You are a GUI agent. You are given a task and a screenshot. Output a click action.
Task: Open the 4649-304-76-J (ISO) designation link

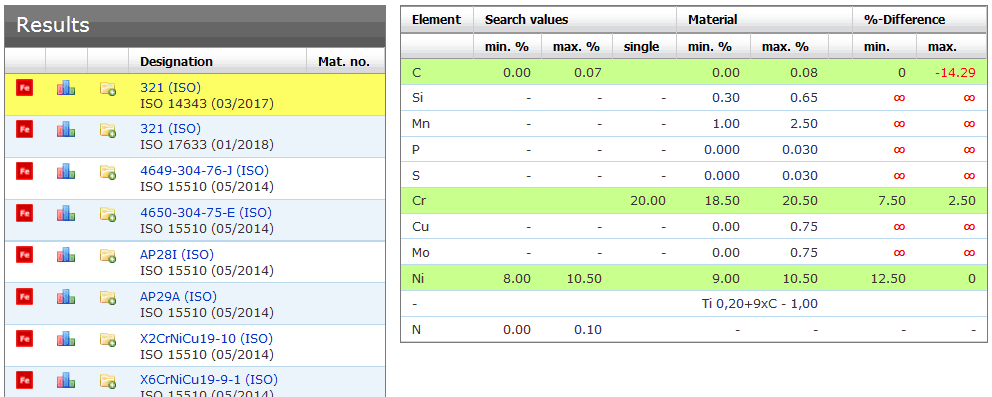pyautogui.click(x=204, y=171)
